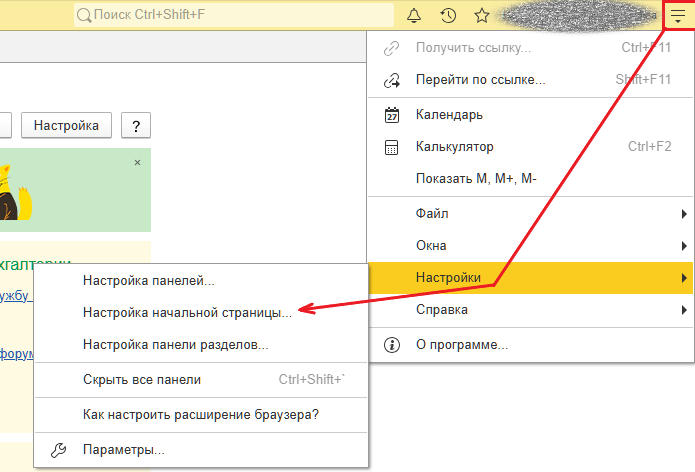Image resolution: width=695 pixels, height=472 pixels.
Task: Open the main menu dropdown arrow icon
Action: click(678, 15)
